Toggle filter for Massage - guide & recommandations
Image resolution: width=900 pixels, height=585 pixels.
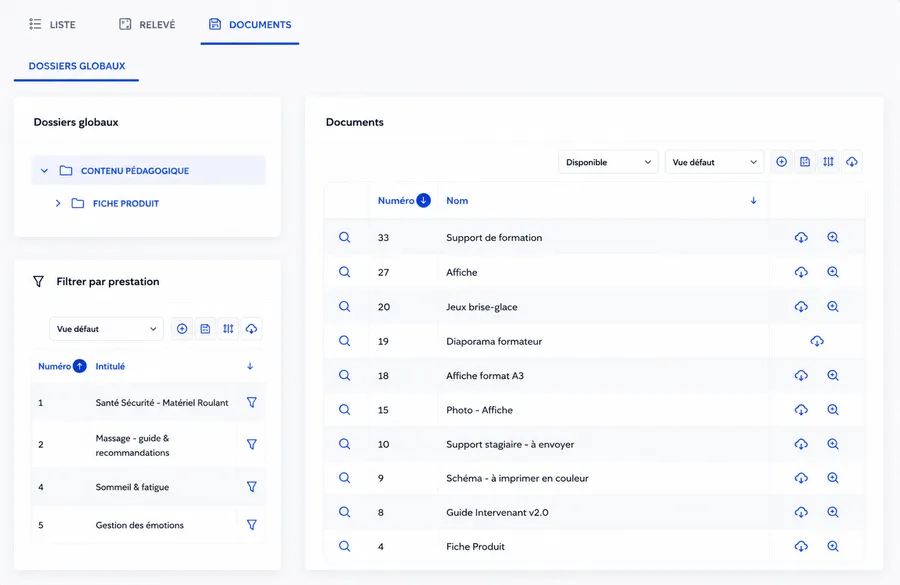pos(251,444)
